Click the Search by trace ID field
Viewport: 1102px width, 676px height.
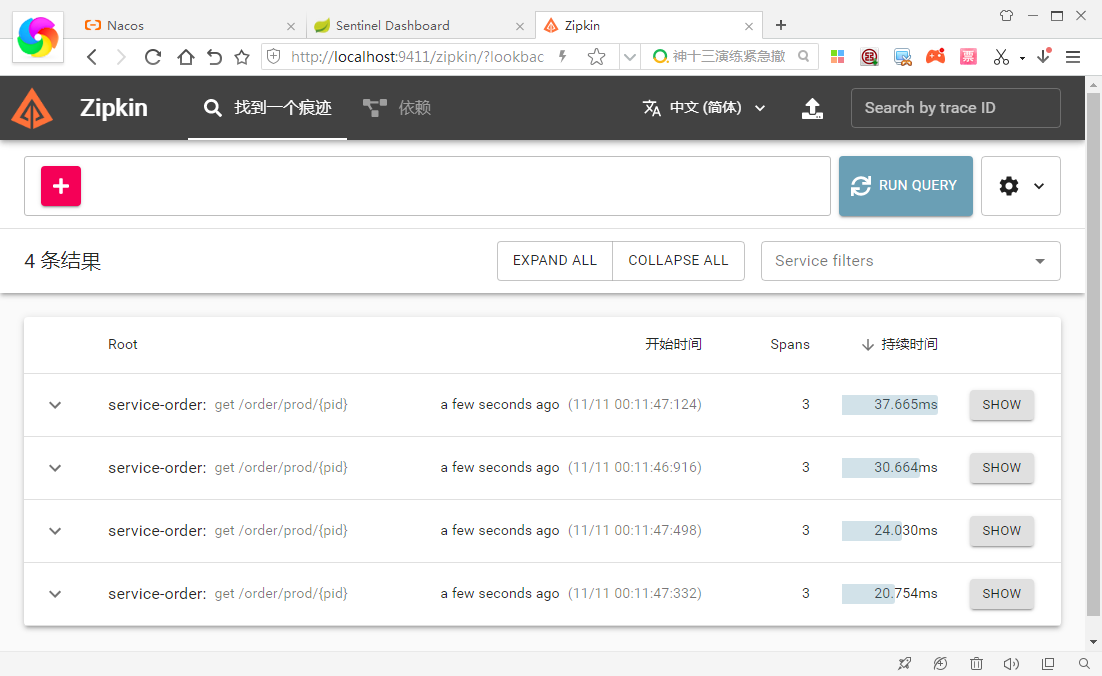[954, 108]
